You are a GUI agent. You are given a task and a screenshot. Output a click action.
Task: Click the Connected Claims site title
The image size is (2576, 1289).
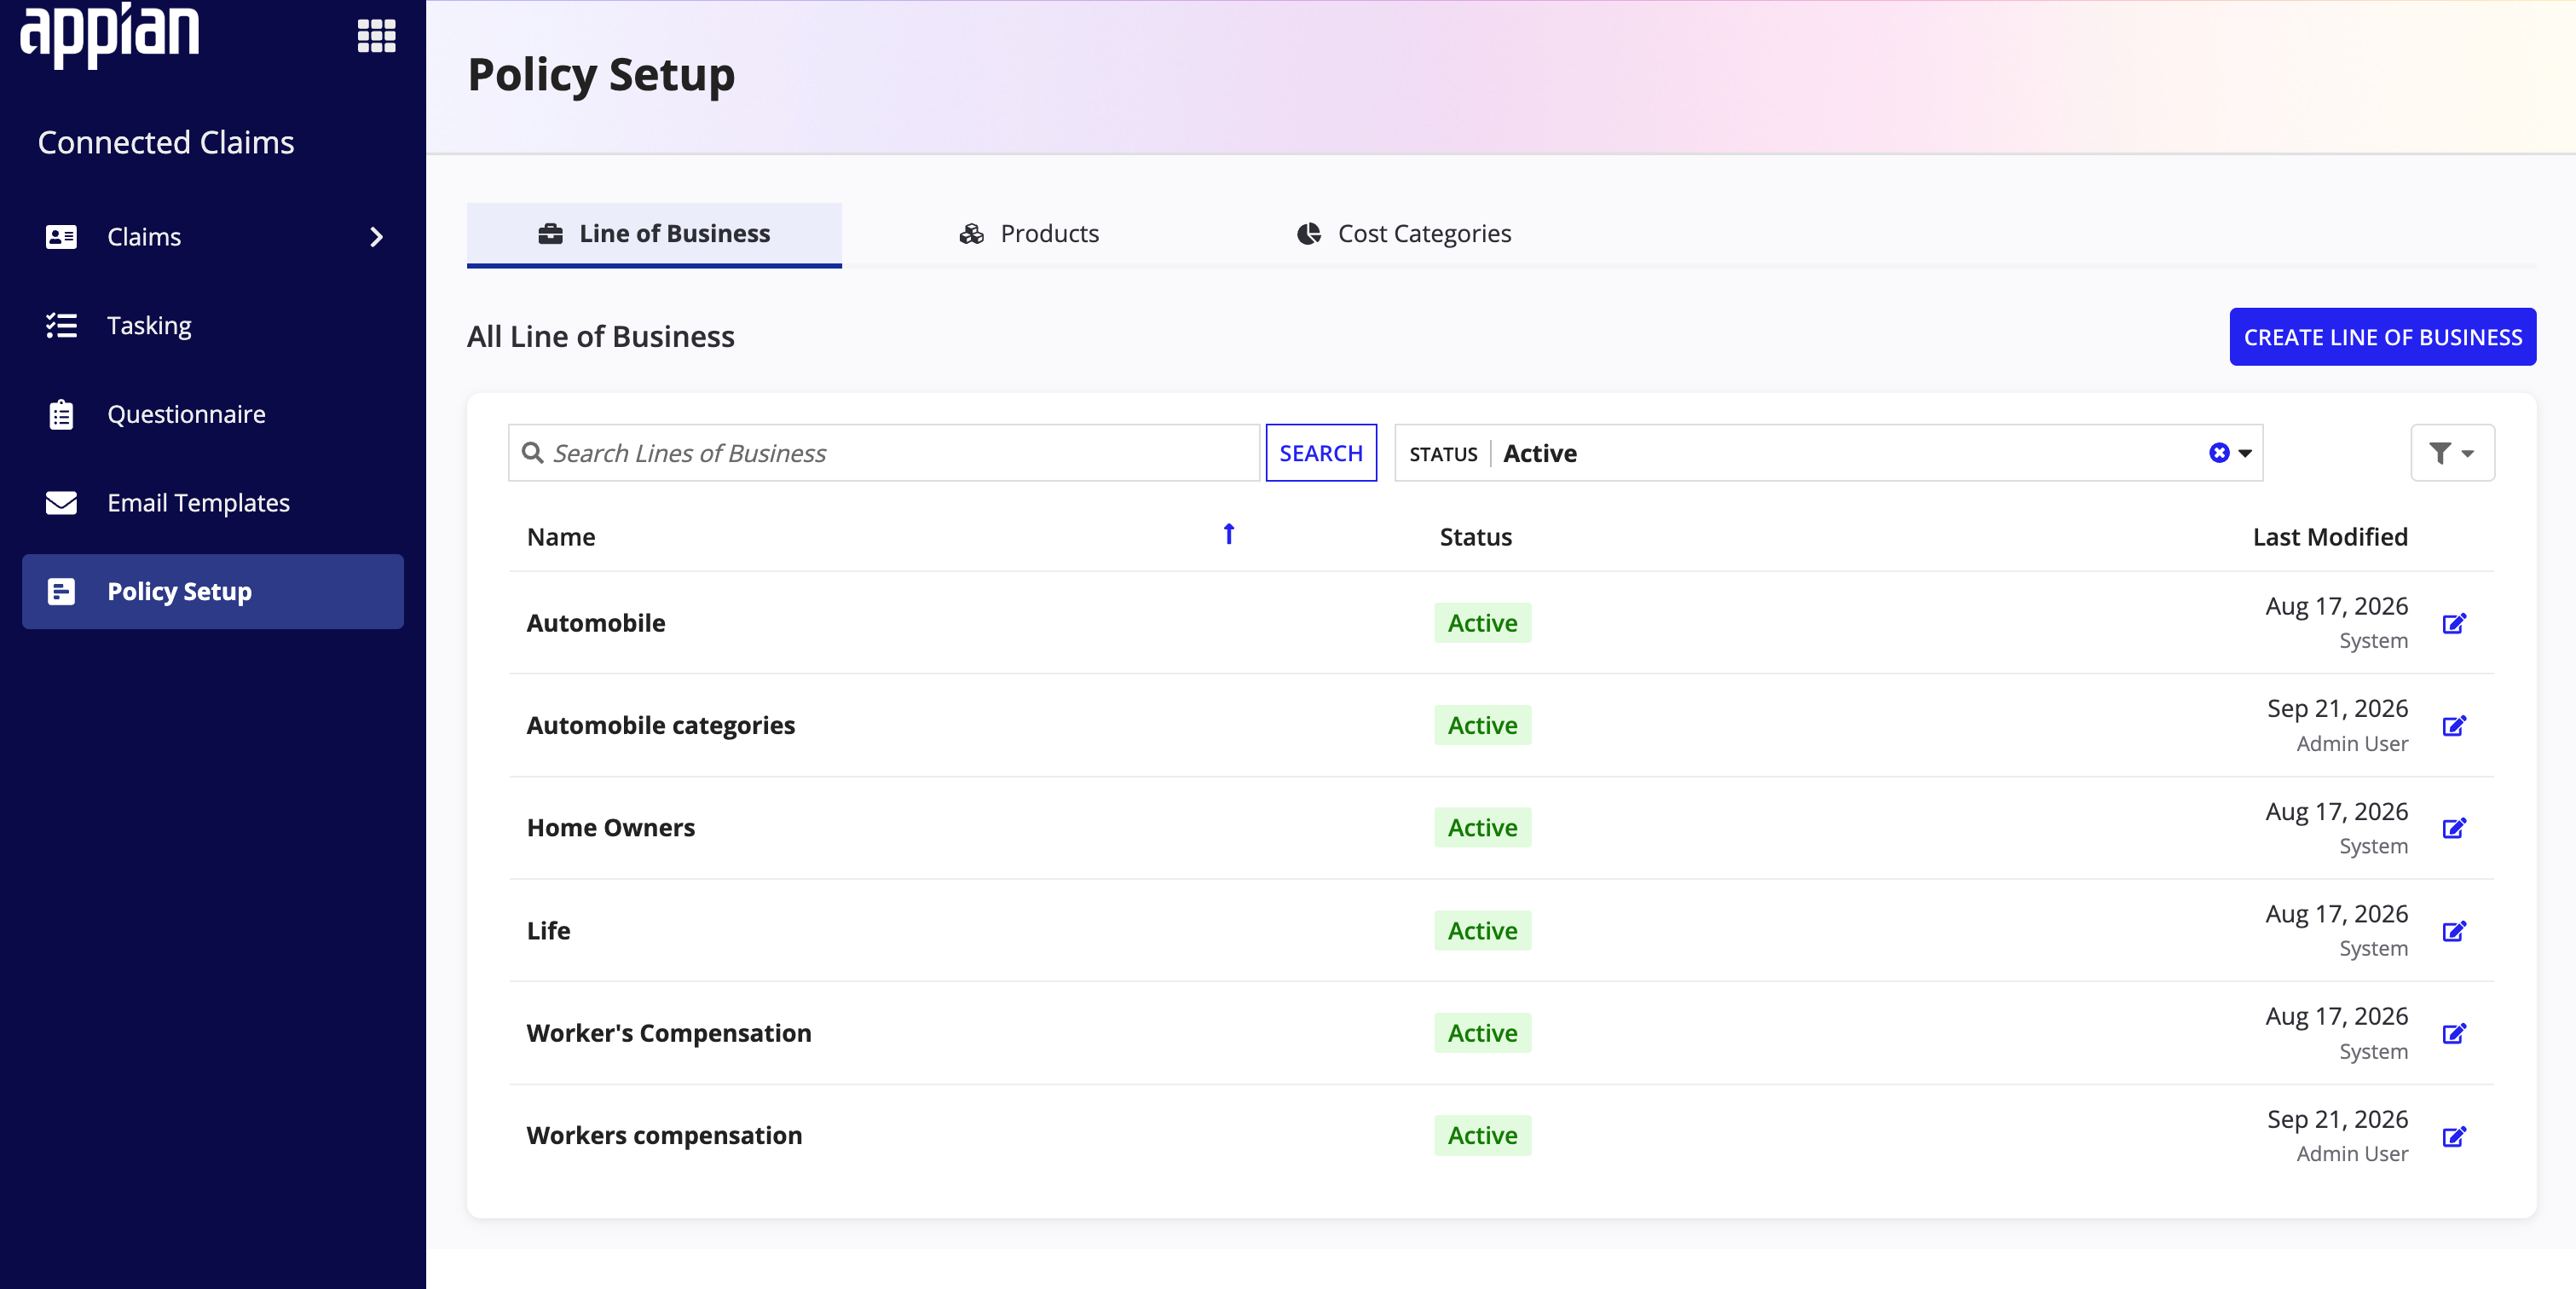point(166,143)
